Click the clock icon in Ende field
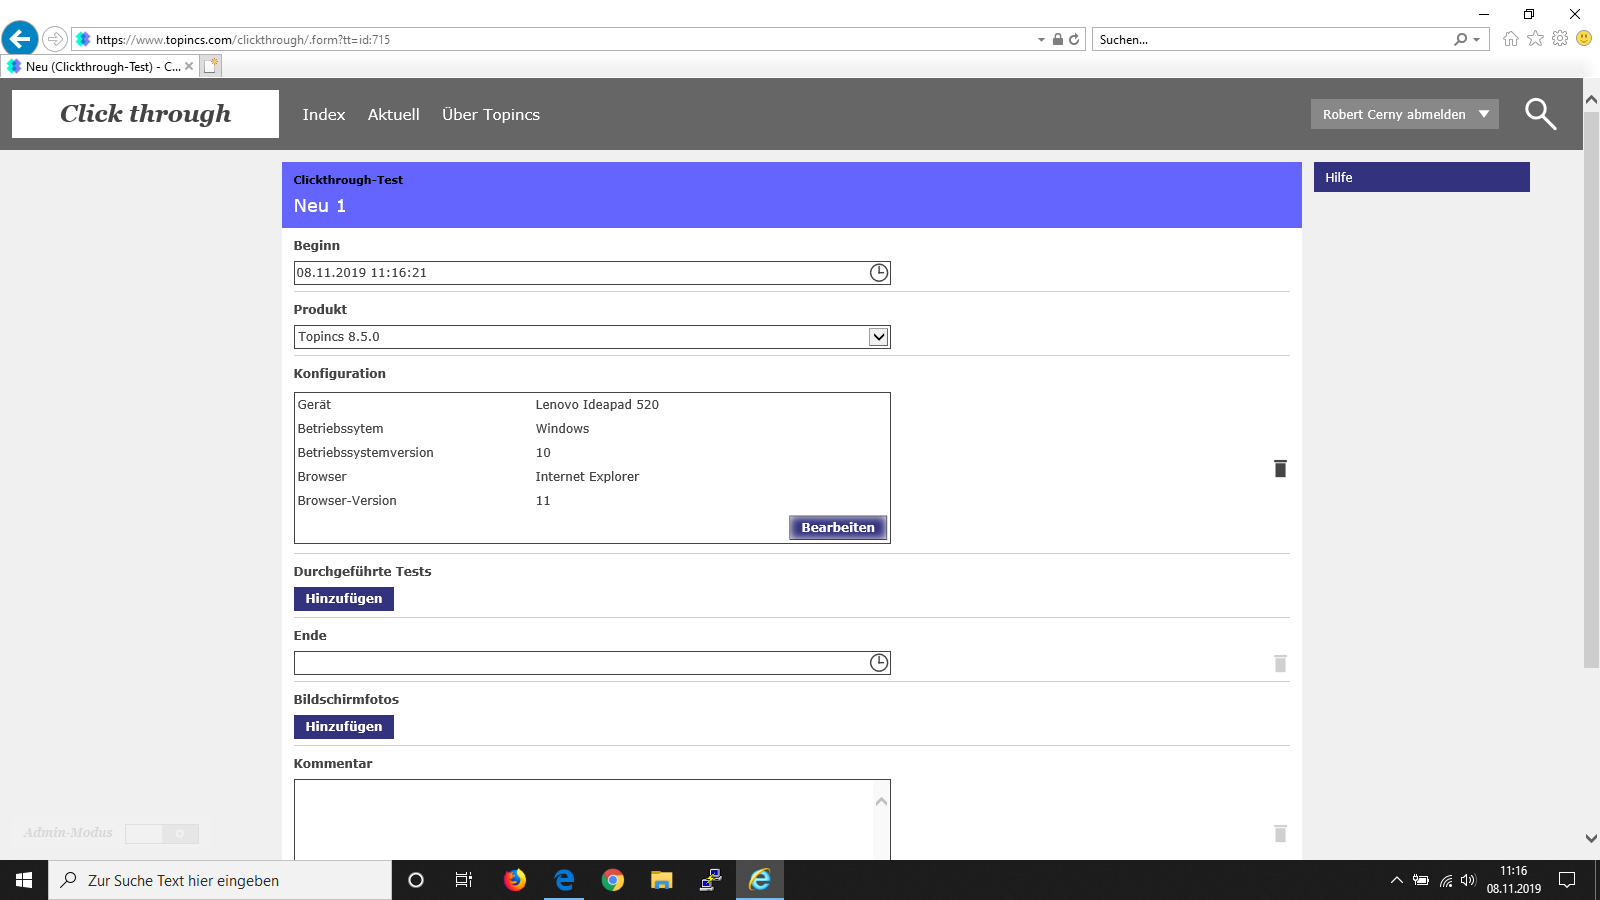1600x900 pixels. click(878, 663)
